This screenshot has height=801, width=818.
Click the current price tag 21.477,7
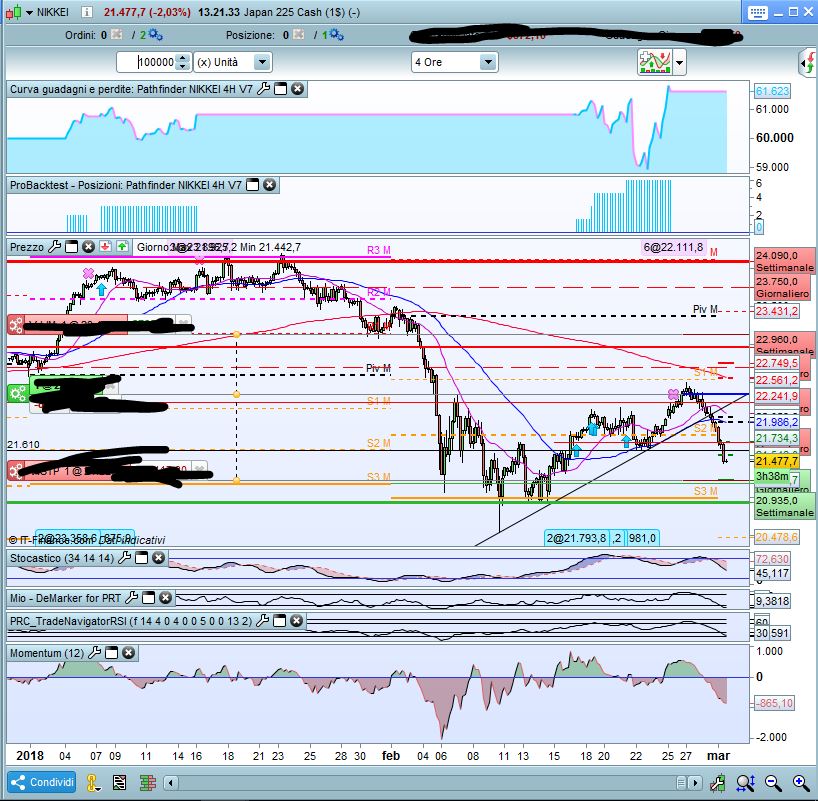click(x=776, y=461)
